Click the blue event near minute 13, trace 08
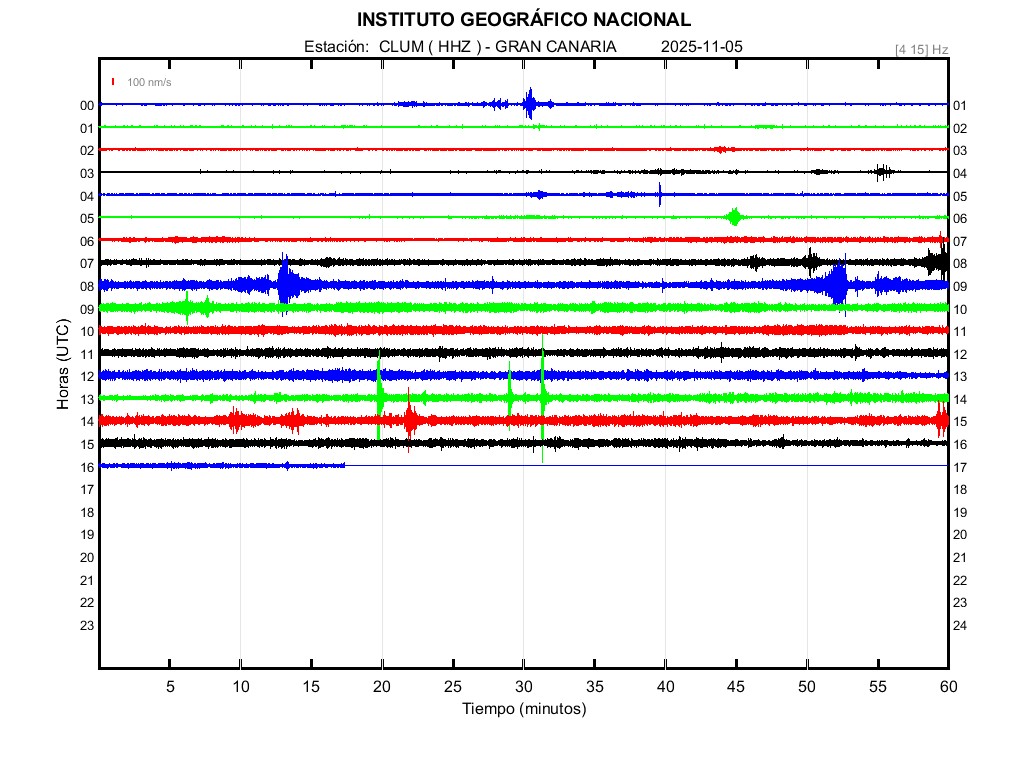1024x768 pixels. click(x=286, y=285)
